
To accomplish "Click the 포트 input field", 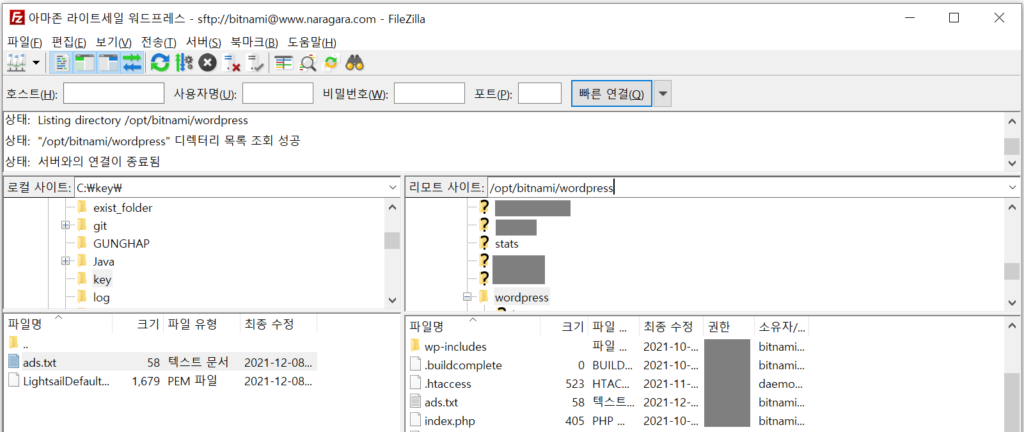I will tap(539, 93).
